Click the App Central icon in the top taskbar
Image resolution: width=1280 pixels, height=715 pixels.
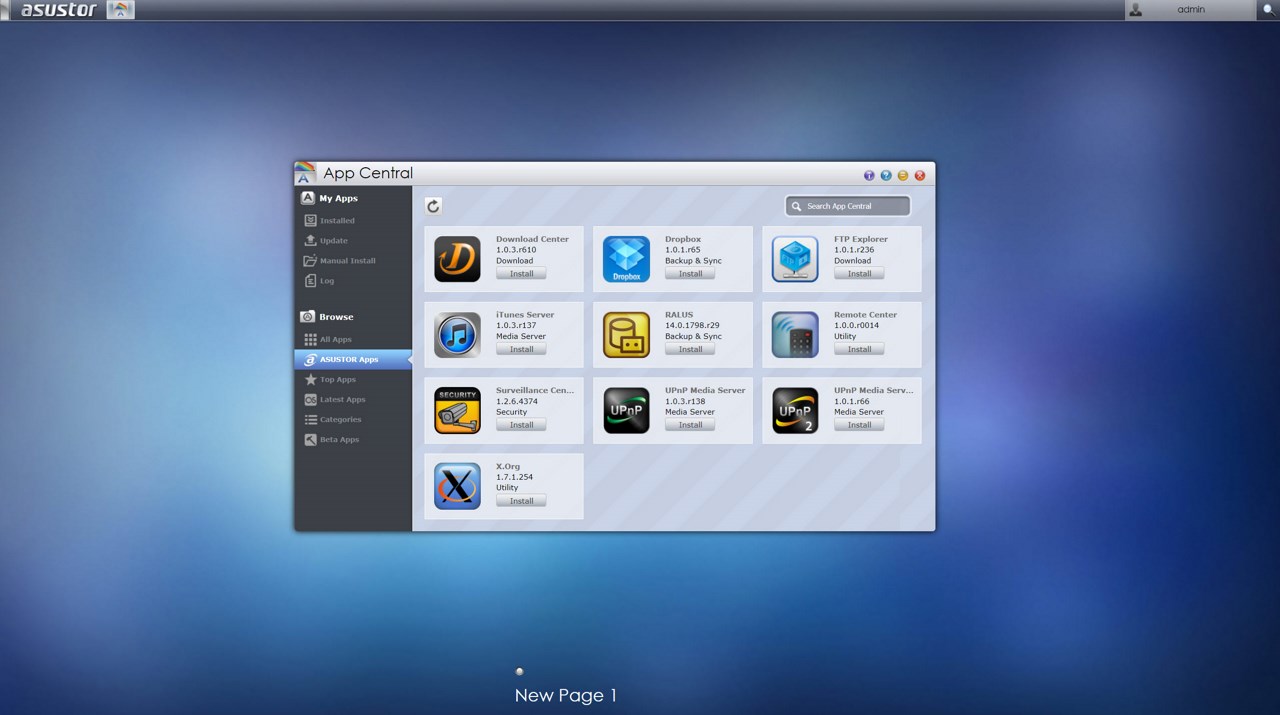tap(120, 10)
